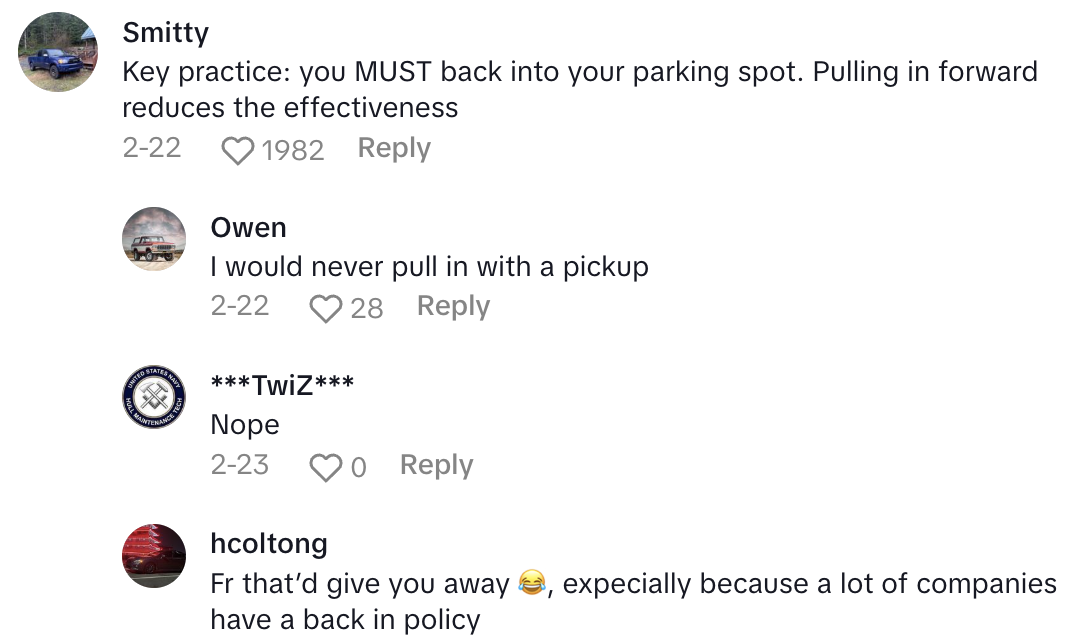Visit the Smitty username profile
This screenshot has width=1092, height=644.
point(165,33)
